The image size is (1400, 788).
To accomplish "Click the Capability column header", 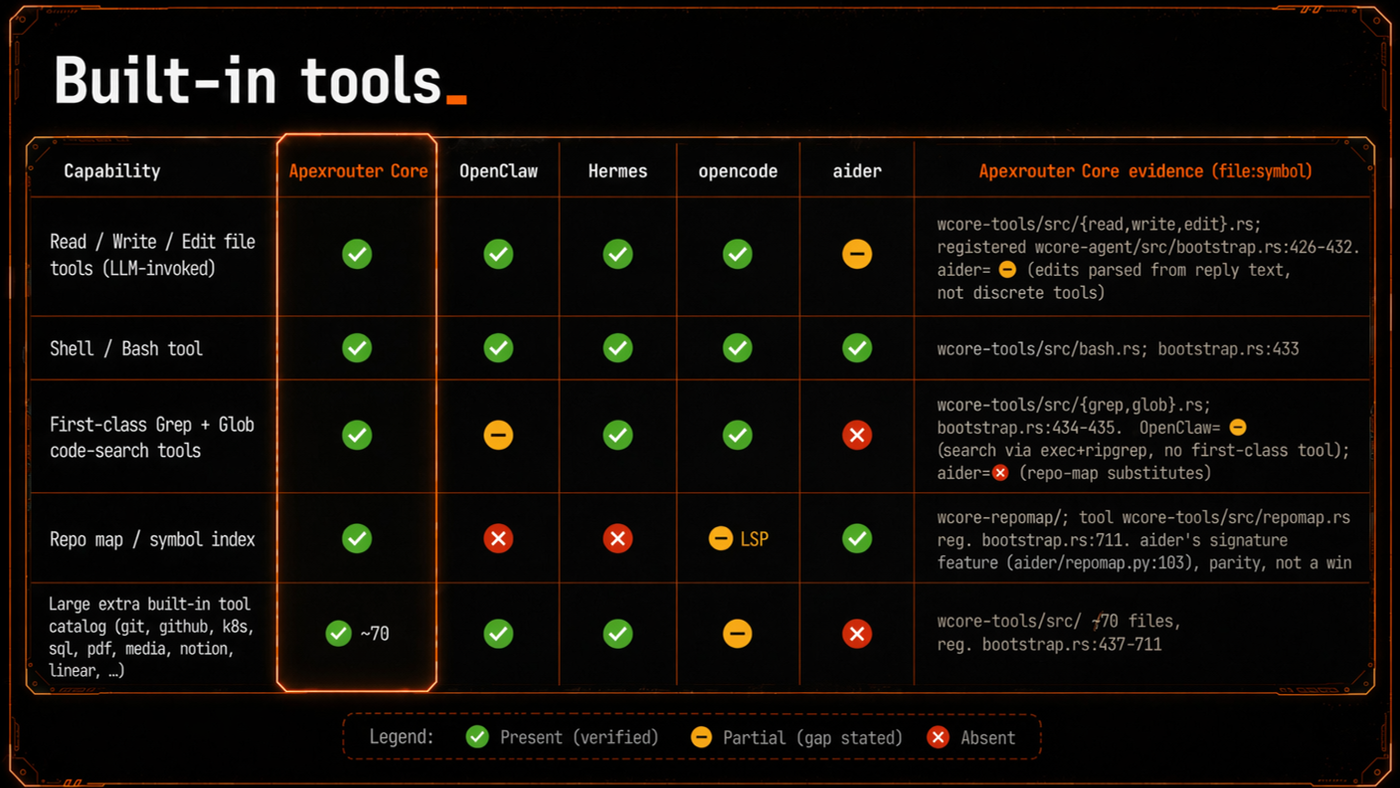I will click(112, 171).
